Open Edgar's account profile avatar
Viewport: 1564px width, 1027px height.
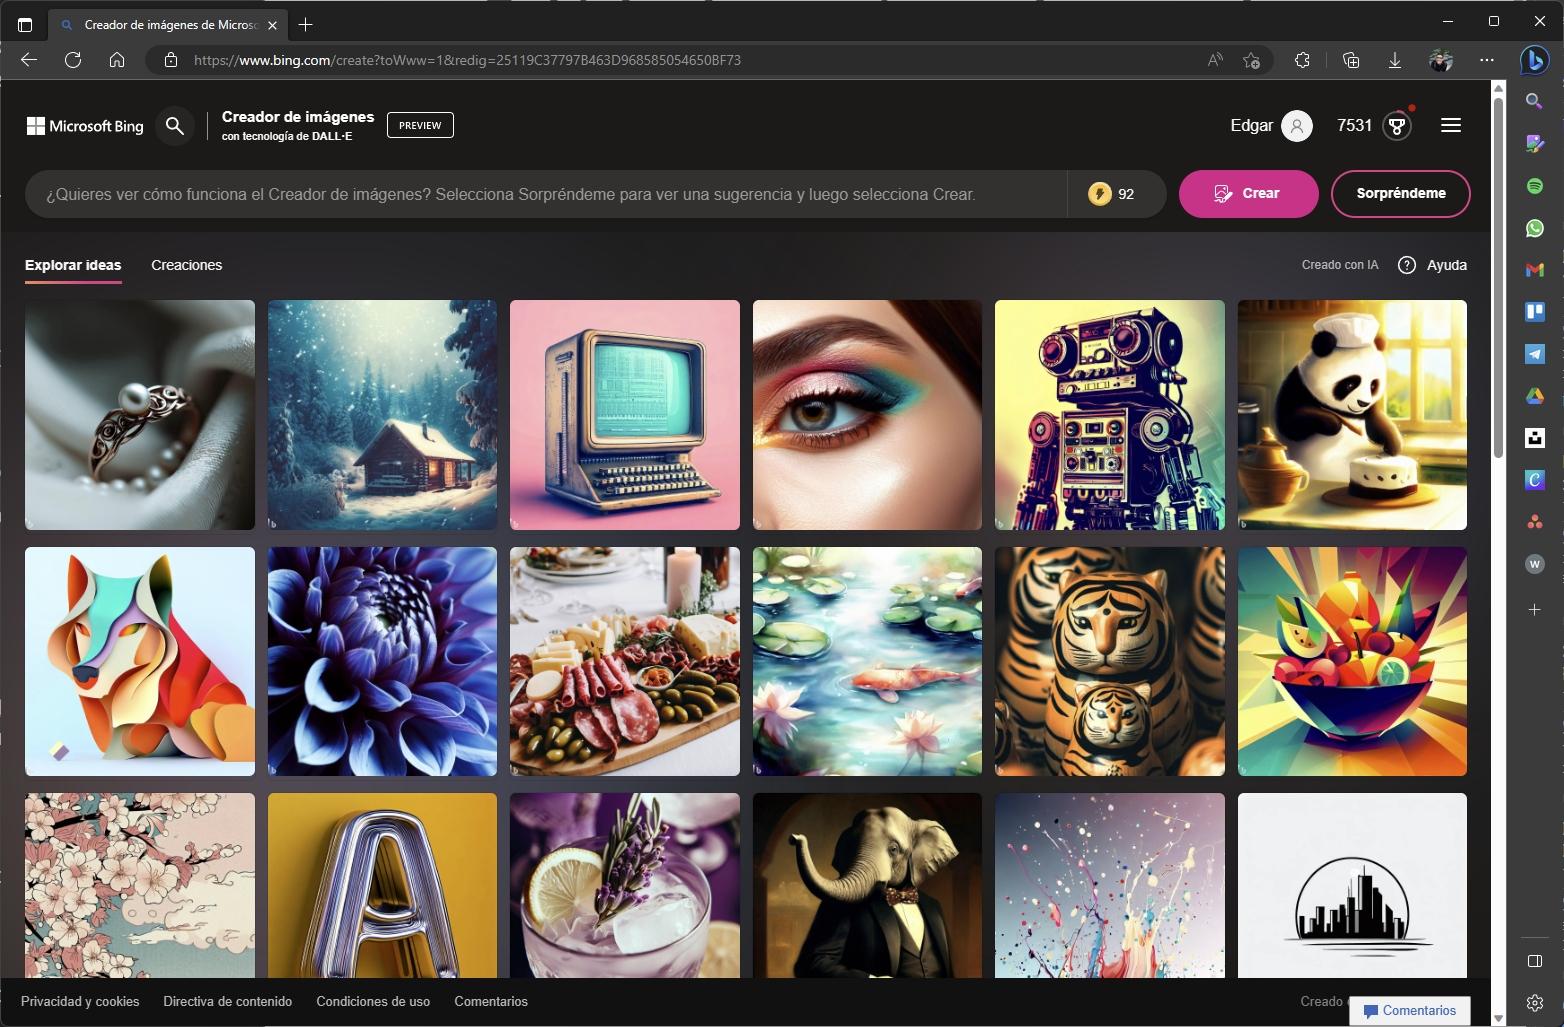pyautogui.click(x=1296, y=126)
